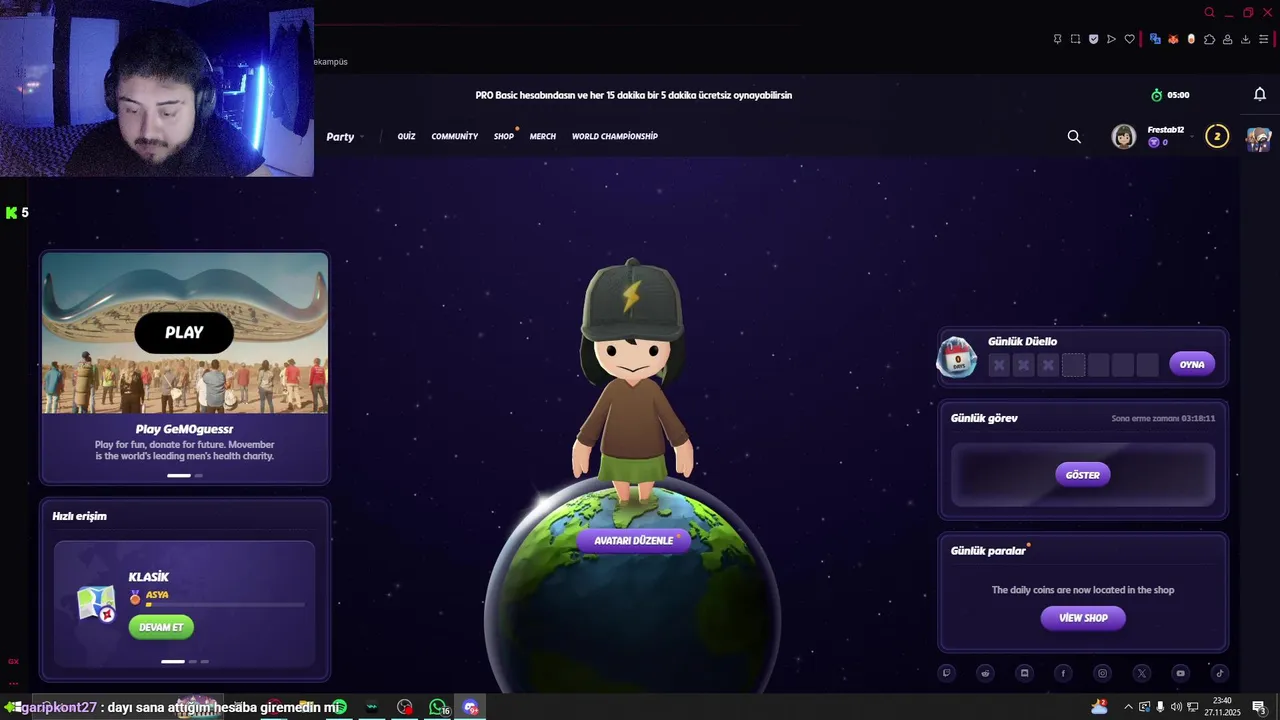Open the browser easy setup icon

tap(1263, 39)
